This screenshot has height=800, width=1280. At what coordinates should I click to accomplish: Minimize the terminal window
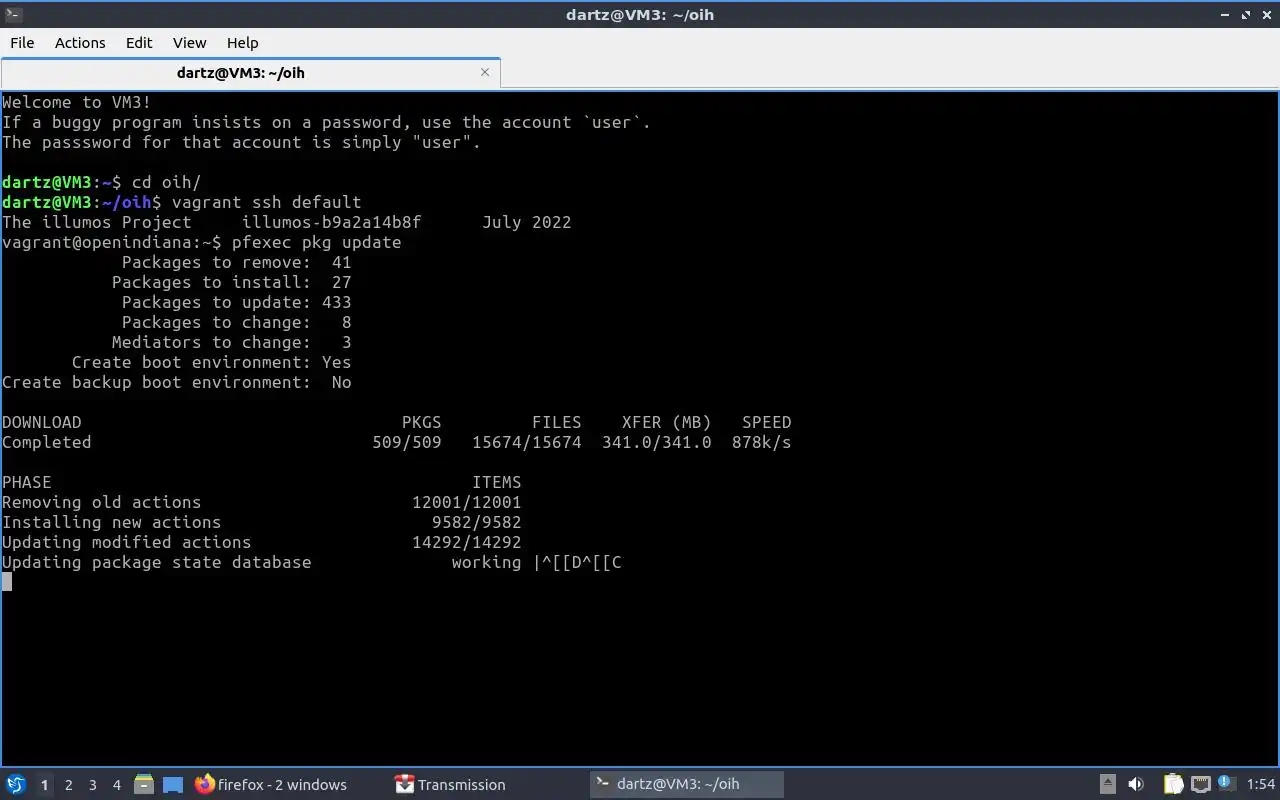(1226, 15)
